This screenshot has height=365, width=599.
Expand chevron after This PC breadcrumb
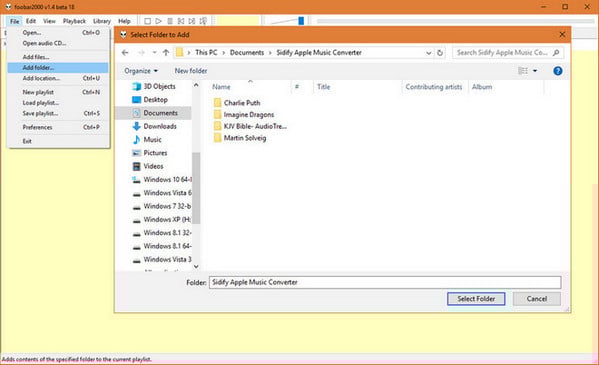point(224,52)
